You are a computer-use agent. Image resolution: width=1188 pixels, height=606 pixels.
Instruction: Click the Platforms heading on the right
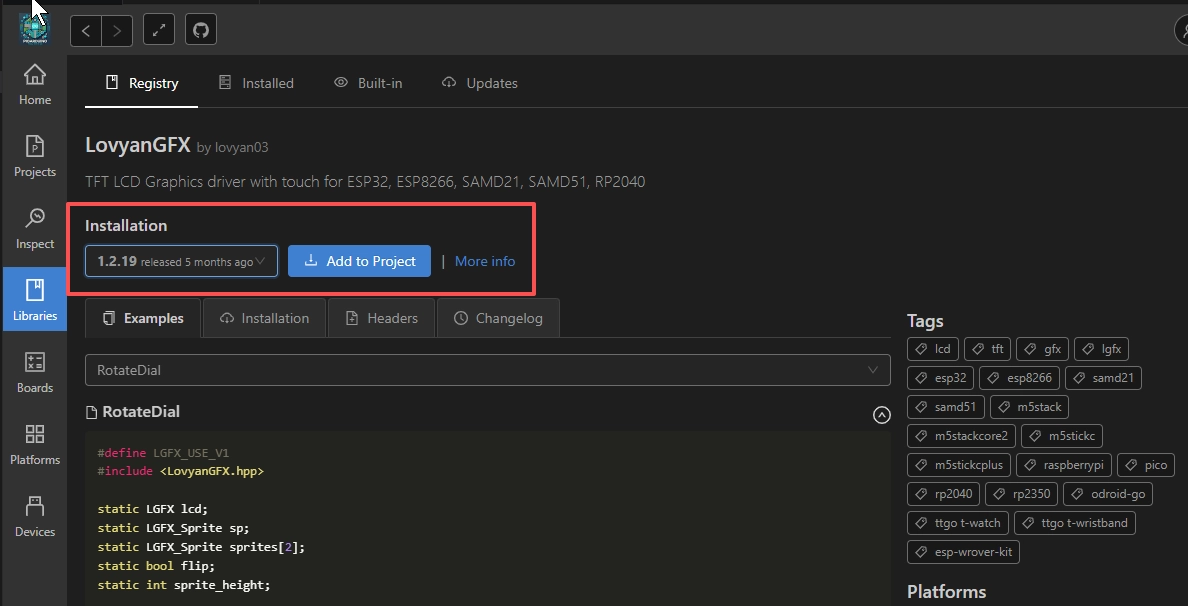point(946,592)
